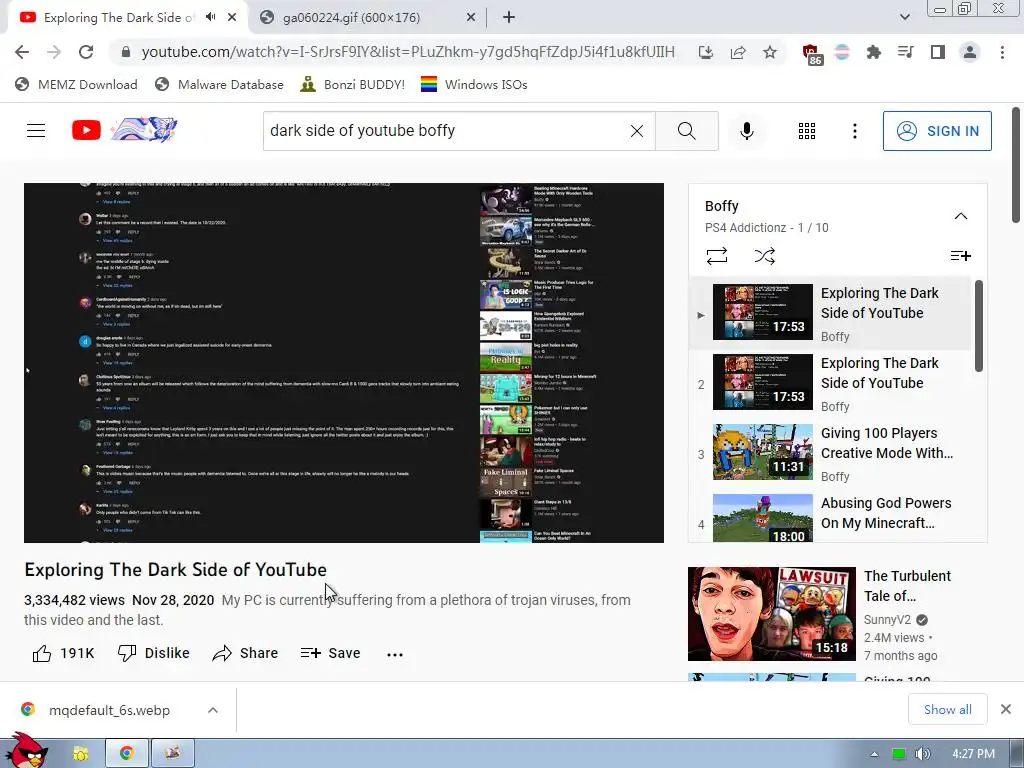Bookmark this page with the star icon

pos(770,52)
